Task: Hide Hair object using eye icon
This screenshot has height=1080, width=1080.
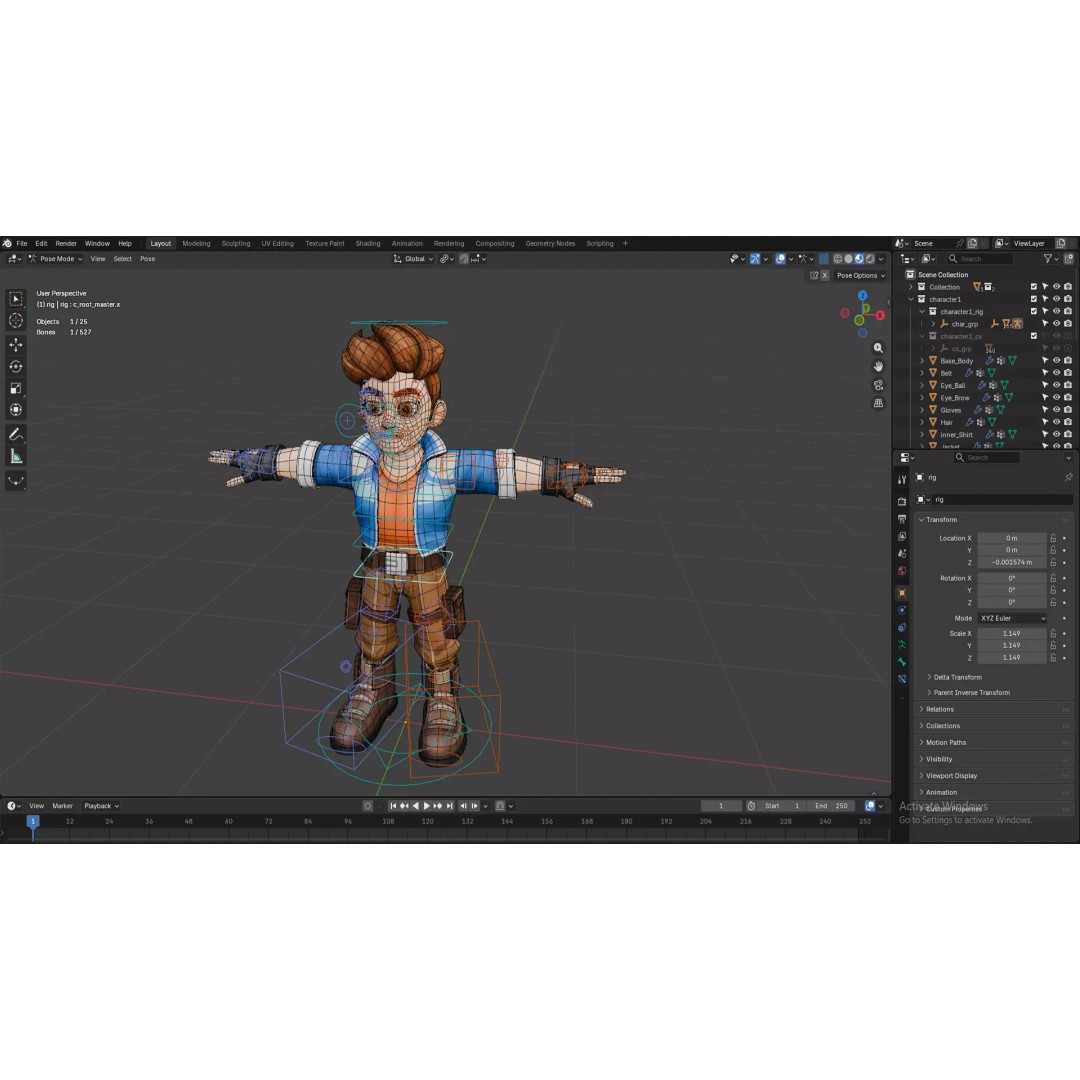Action: (1057, 422)
